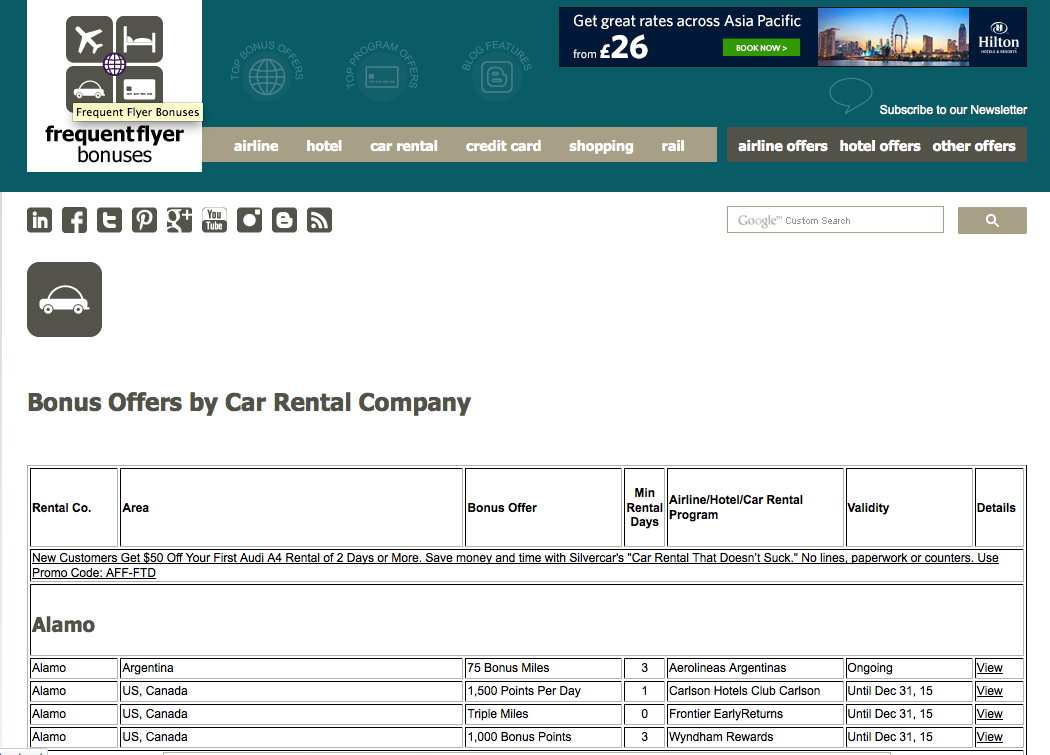Open the Instagram social icon

pyautogui.click(x=249, y=220)
